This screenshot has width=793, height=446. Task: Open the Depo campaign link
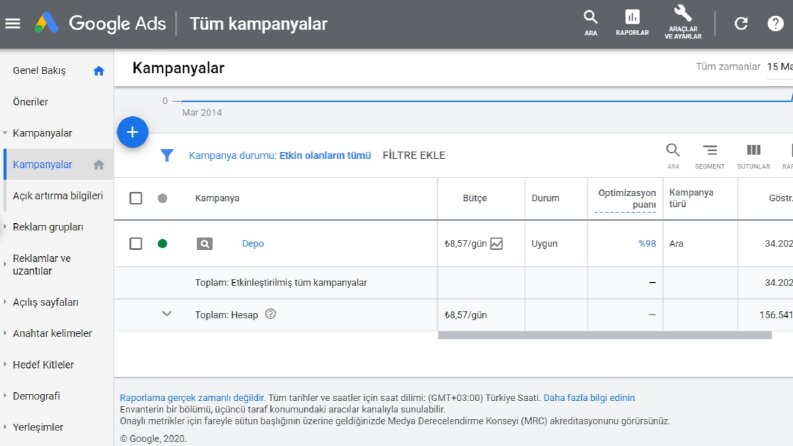[x=253, y=244]
